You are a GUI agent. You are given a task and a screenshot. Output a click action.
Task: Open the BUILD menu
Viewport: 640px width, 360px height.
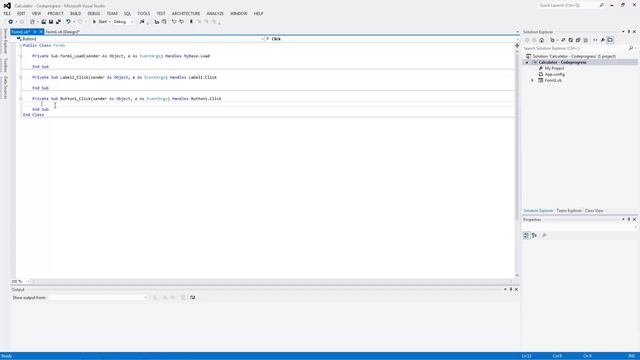click(x=76, y=13)
